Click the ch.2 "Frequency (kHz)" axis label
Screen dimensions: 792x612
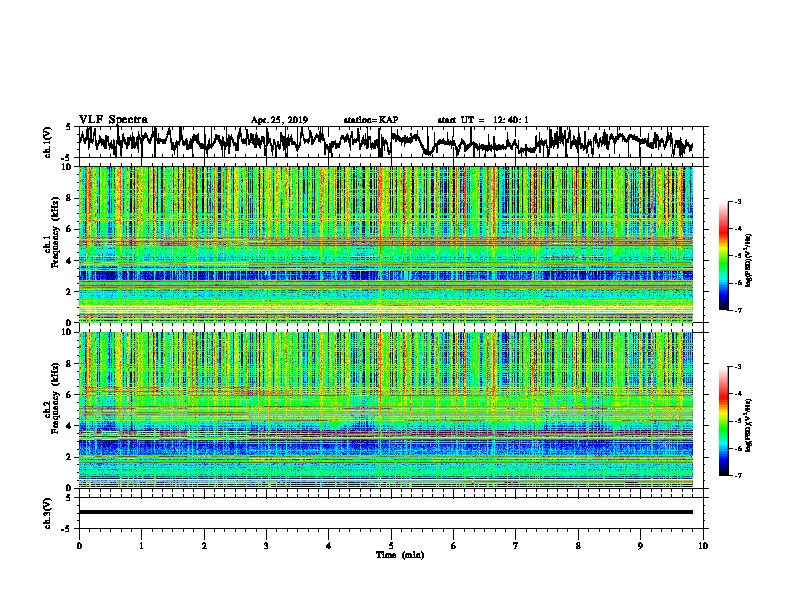point(55,398)
